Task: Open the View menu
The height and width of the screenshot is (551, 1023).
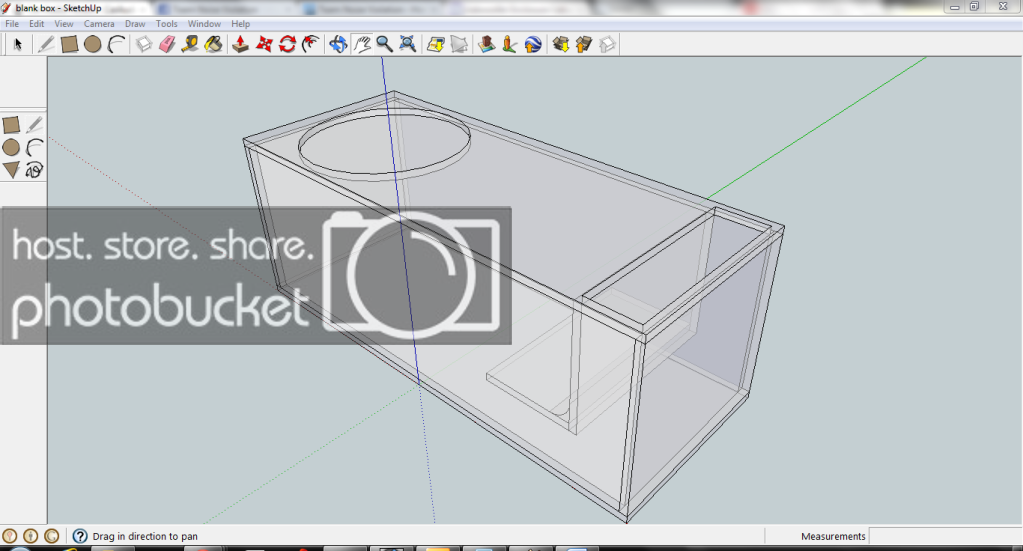Action: pyautogui.click(x=64, y=23)
